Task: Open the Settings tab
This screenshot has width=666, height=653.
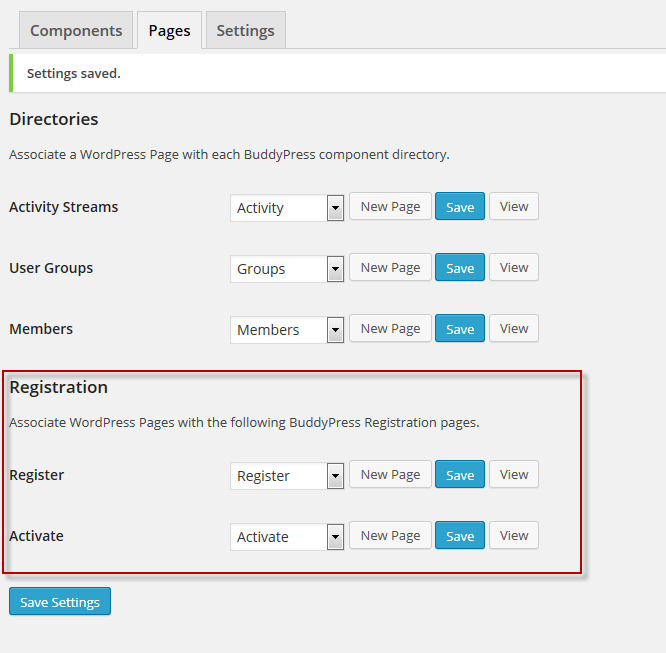Action: point(246,31)
